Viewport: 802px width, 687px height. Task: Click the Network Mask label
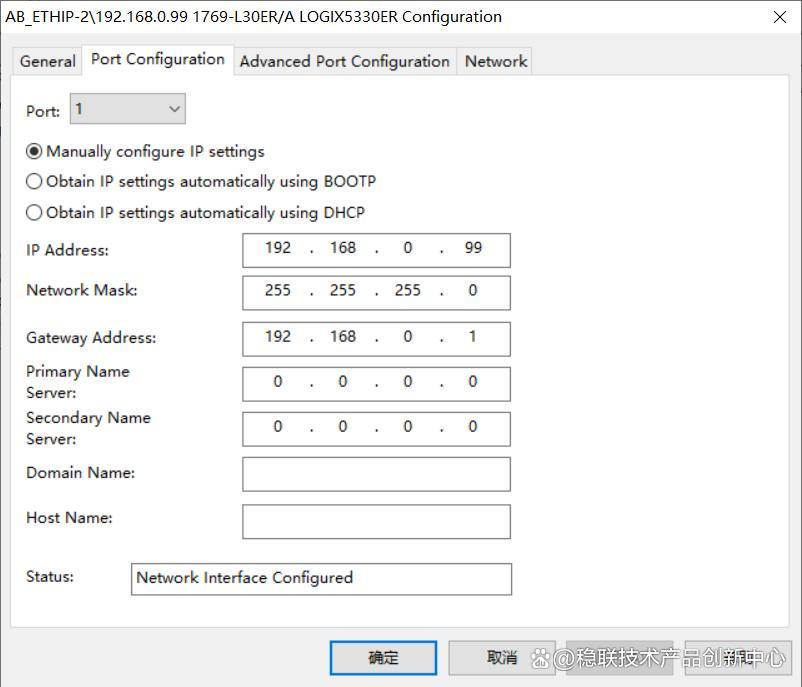[82, 290]
